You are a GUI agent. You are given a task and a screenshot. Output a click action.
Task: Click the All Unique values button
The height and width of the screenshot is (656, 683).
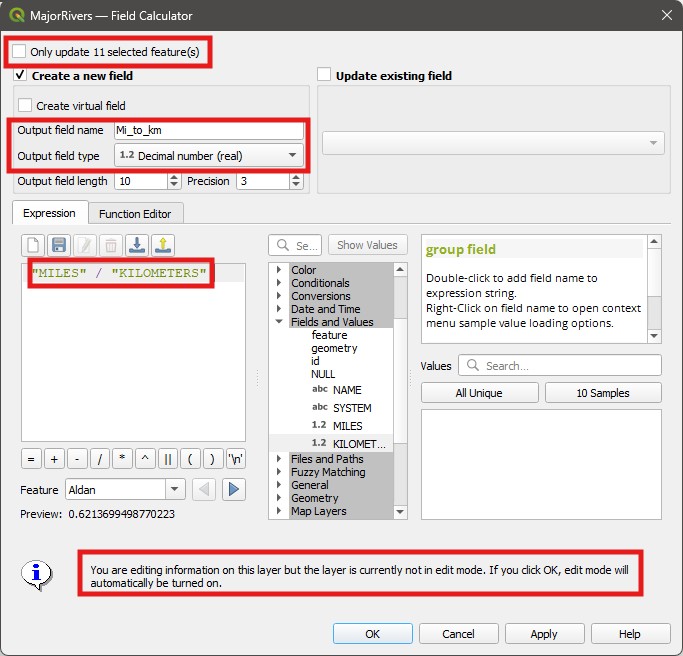pyautogui.click(x=479, y=393)
